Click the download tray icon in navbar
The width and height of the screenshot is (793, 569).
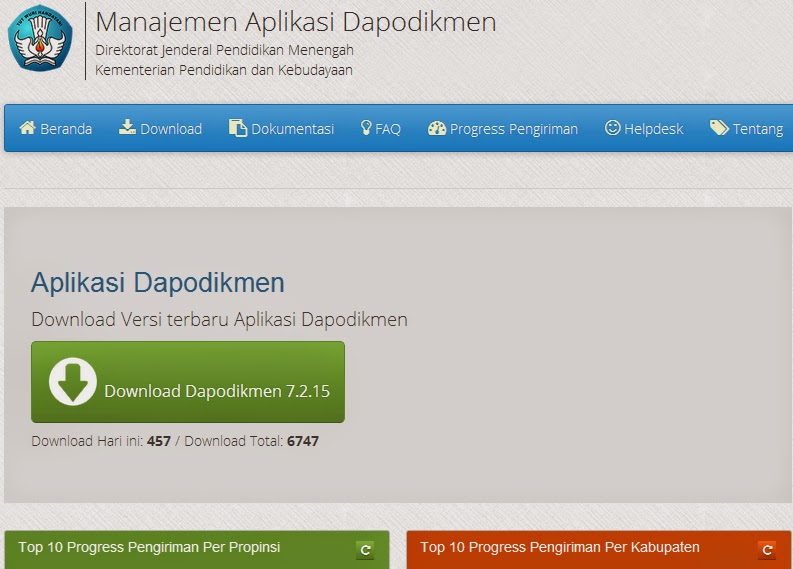127,127
